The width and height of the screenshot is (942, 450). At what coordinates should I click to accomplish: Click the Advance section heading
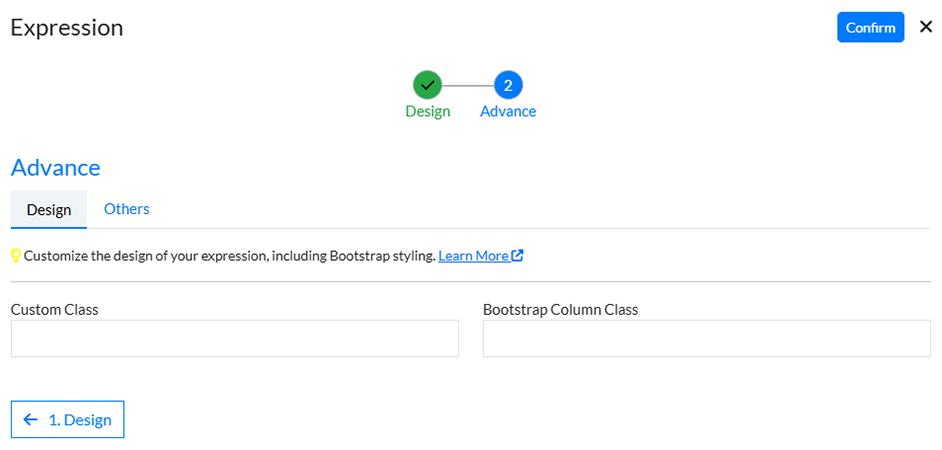pos(55,167)
